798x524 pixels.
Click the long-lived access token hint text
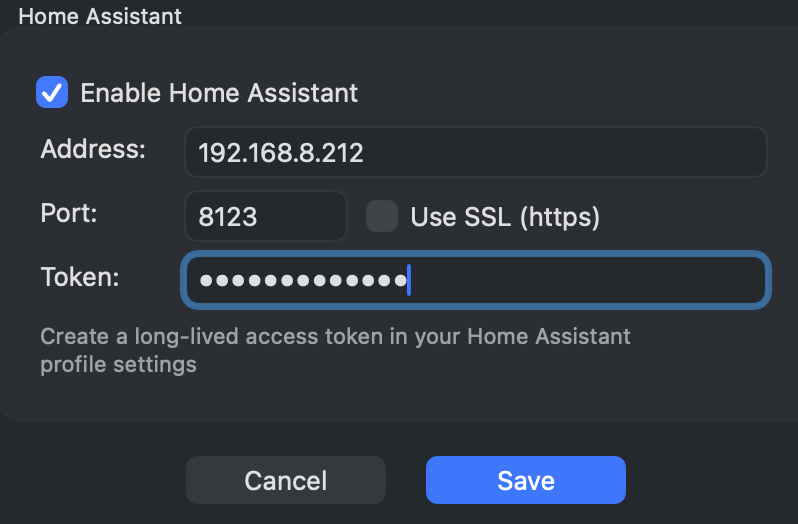click(335, 336)
